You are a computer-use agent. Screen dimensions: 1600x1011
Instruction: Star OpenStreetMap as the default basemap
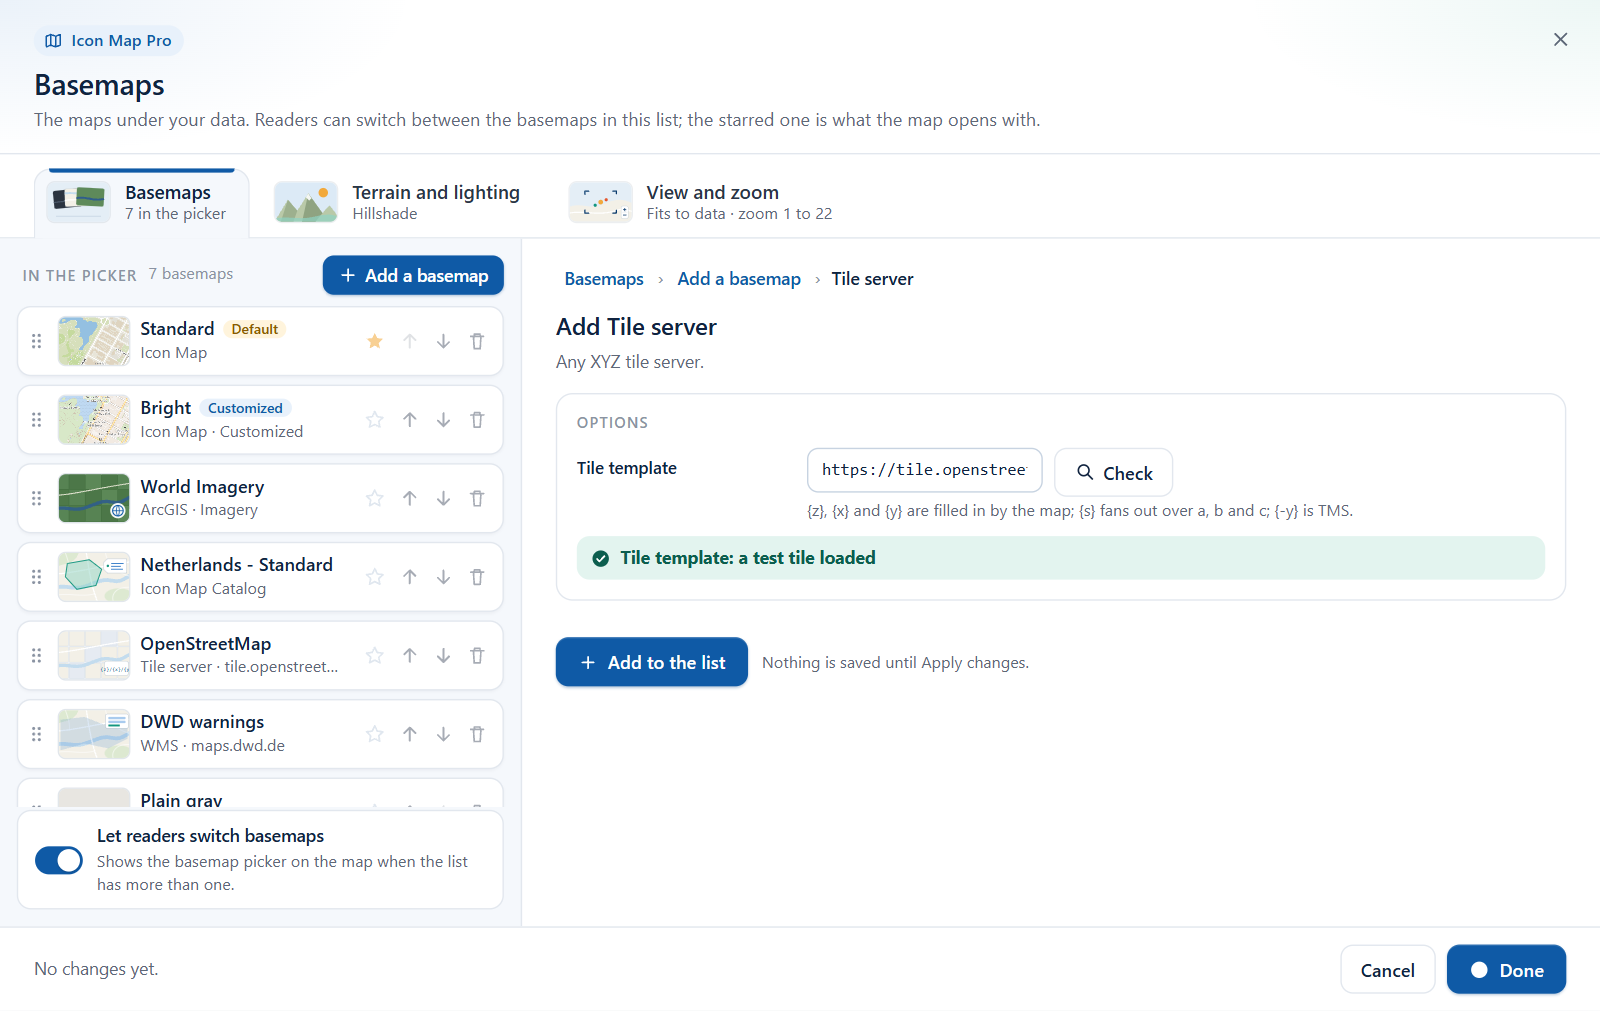tap(375, 655)
